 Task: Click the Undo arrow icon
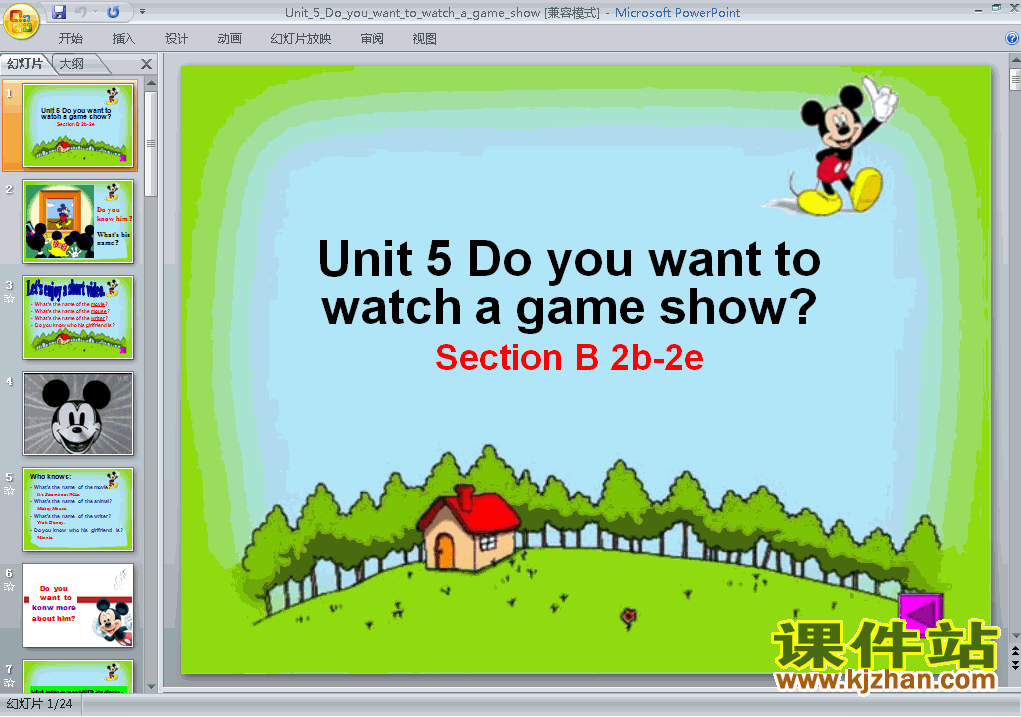tap(81, 12)
